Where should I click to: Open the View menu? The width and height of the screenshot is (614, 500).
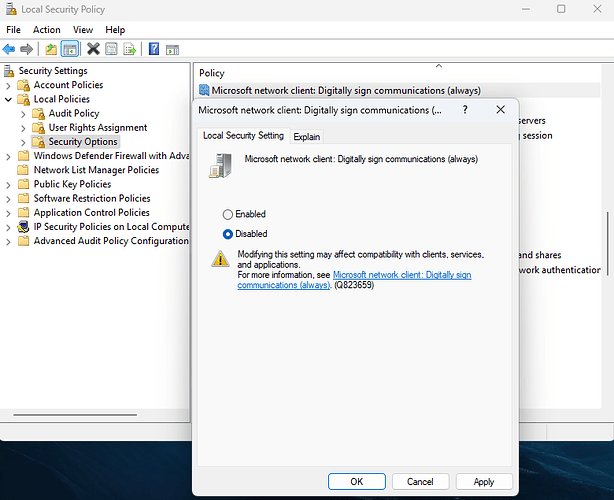click(x=83, y=30)
